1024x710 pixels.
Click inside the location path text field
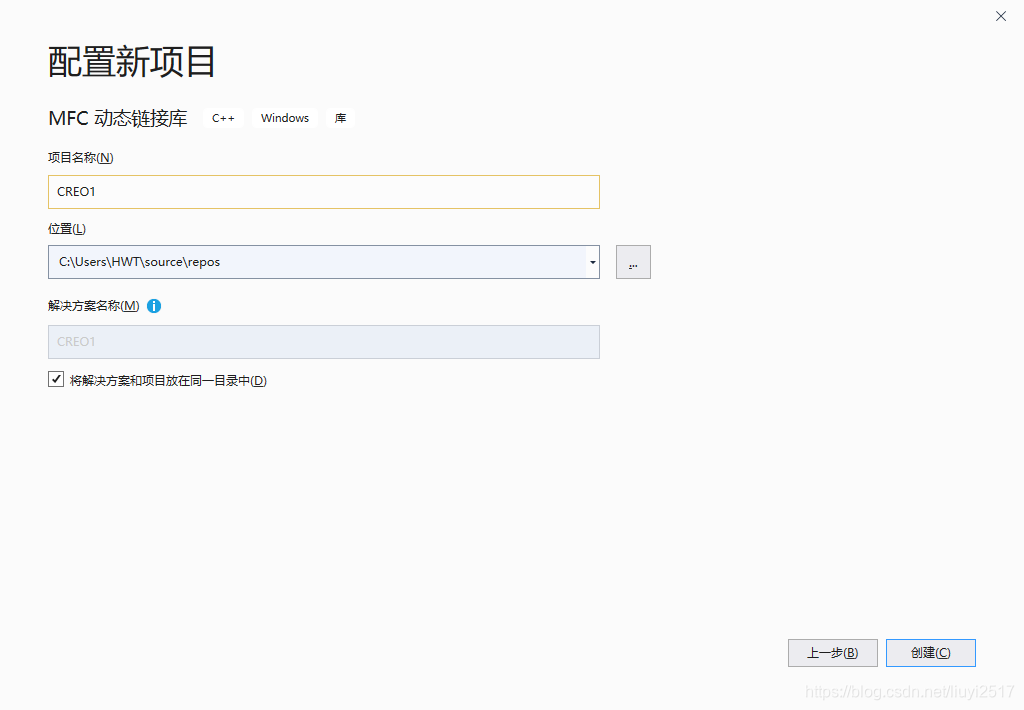[300, 261]
